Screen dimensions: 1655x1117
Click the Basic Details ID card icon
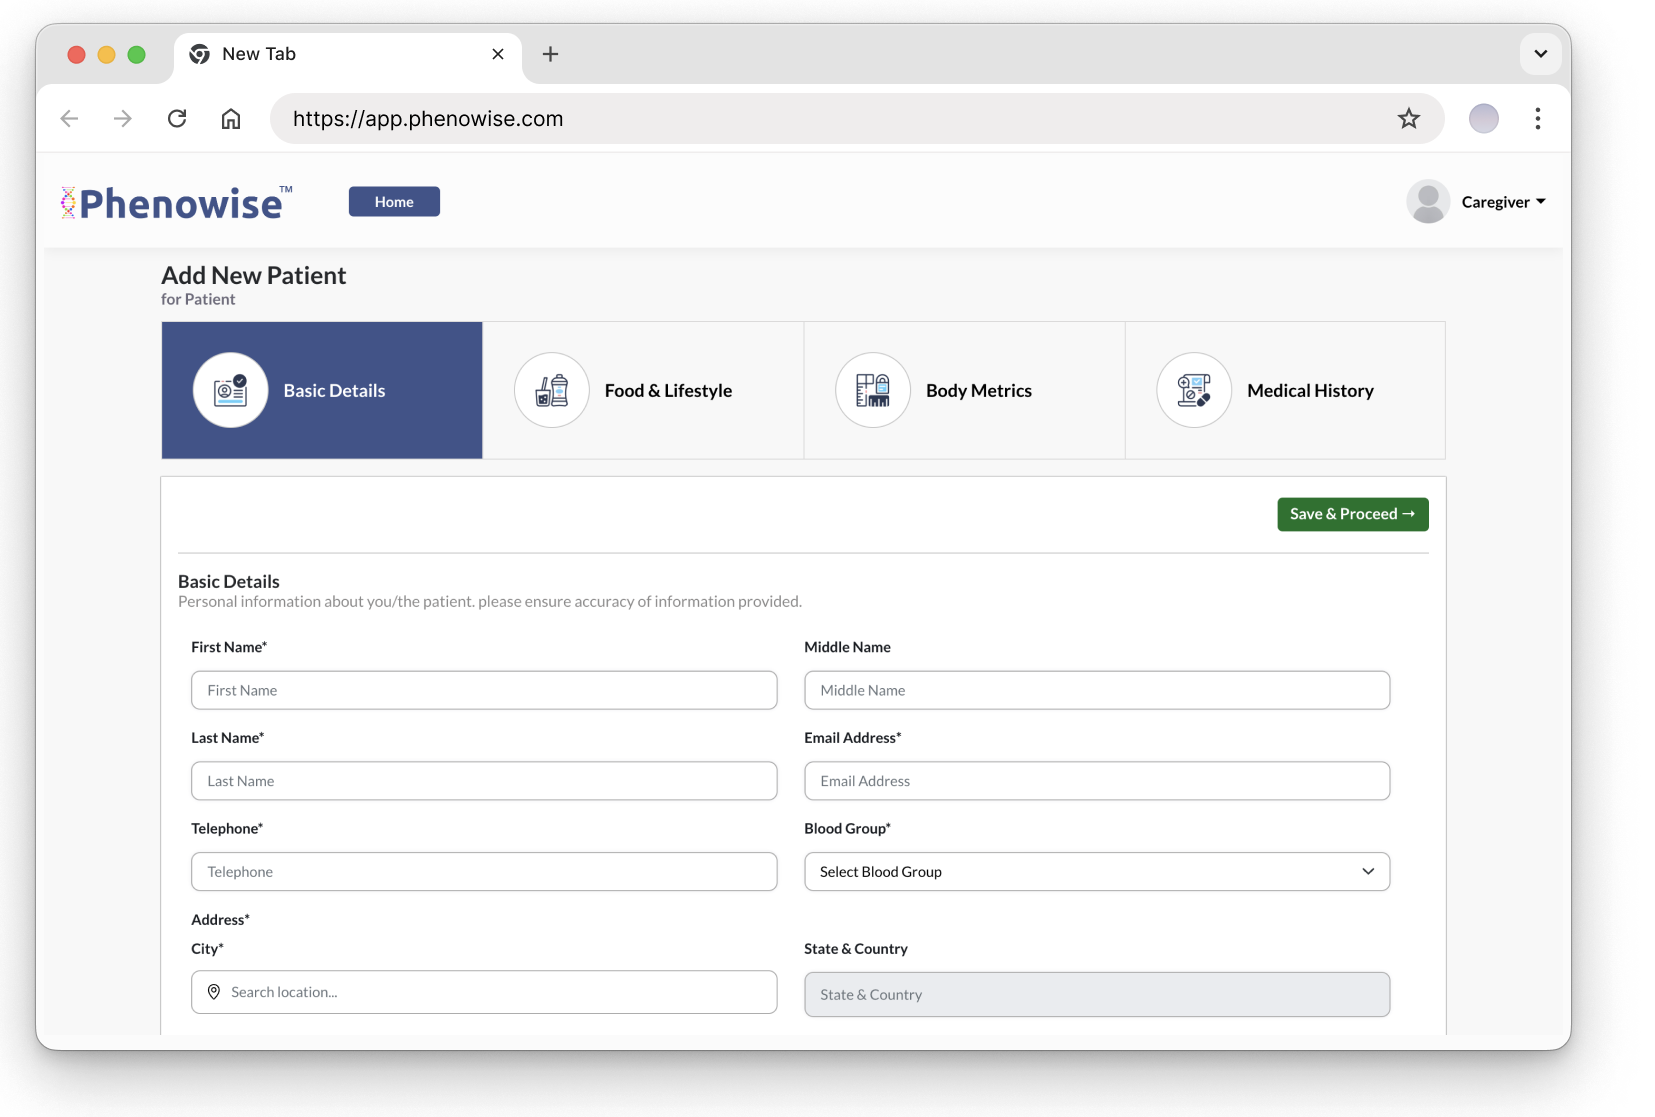230,390
